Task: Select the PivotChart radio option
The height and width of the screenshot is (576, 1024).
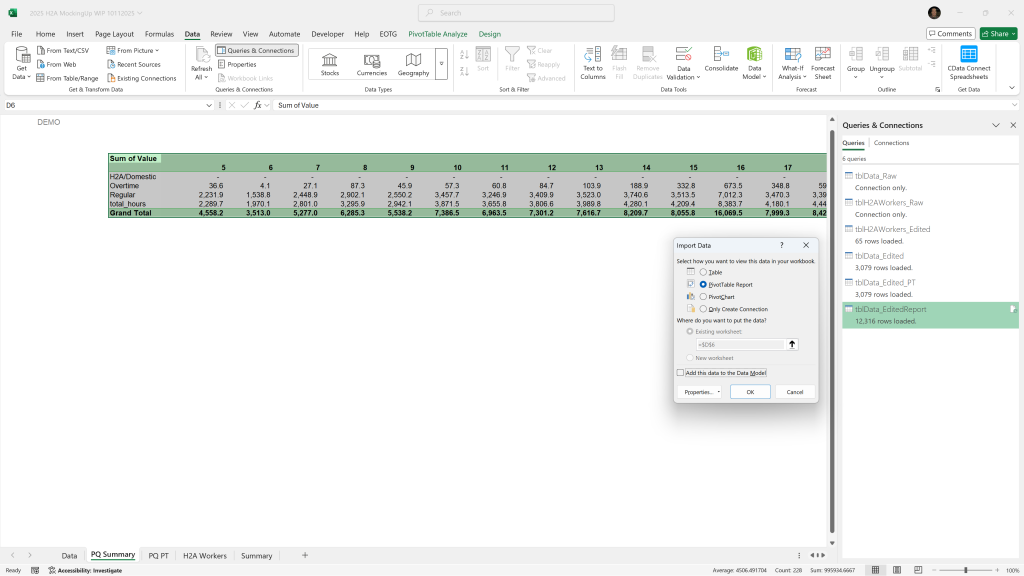Action: (x=703, y=297)
